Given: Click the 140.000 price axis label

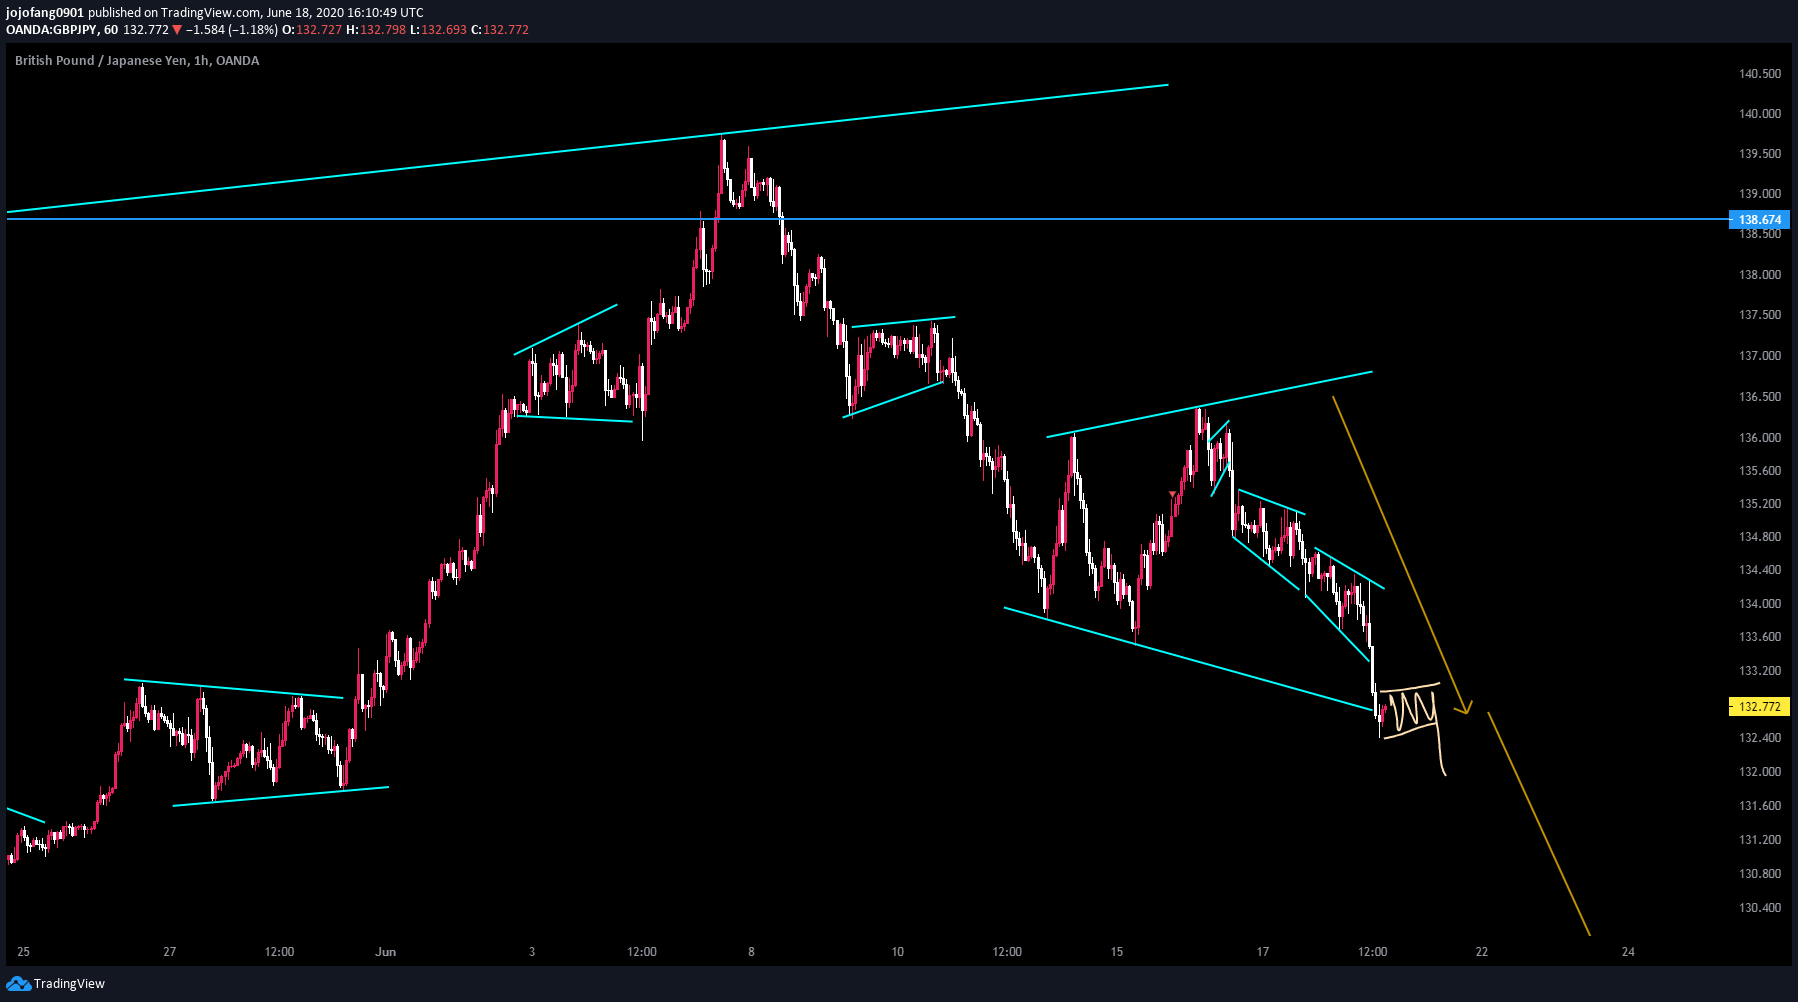Looking at the screenshot, I should 1760,114.
